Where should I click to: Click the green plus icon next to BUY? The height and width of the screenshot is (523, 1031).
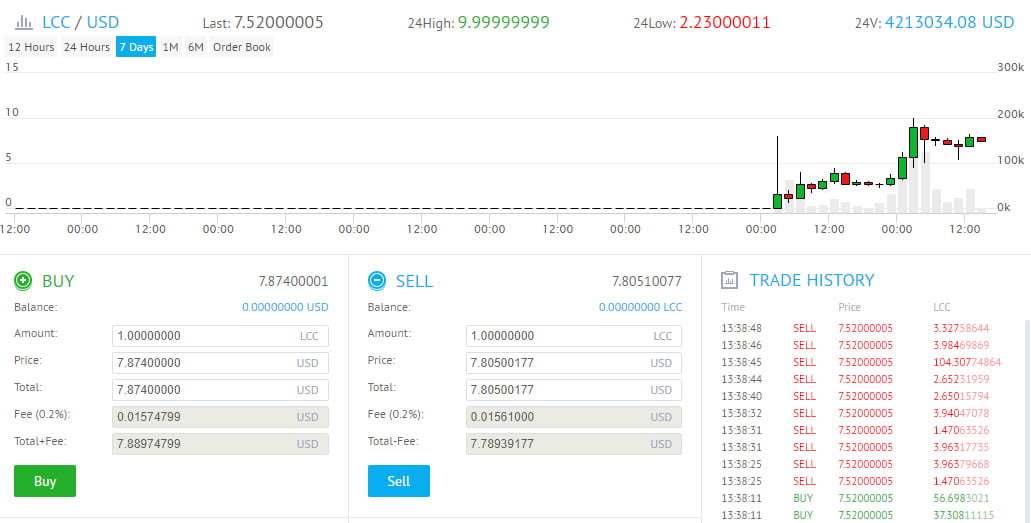pyautogui.click(x=23, y=281)
